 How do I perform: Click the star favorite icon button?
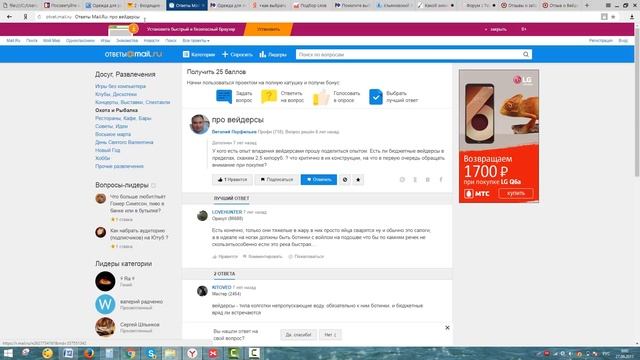click(x=358, y=180)
